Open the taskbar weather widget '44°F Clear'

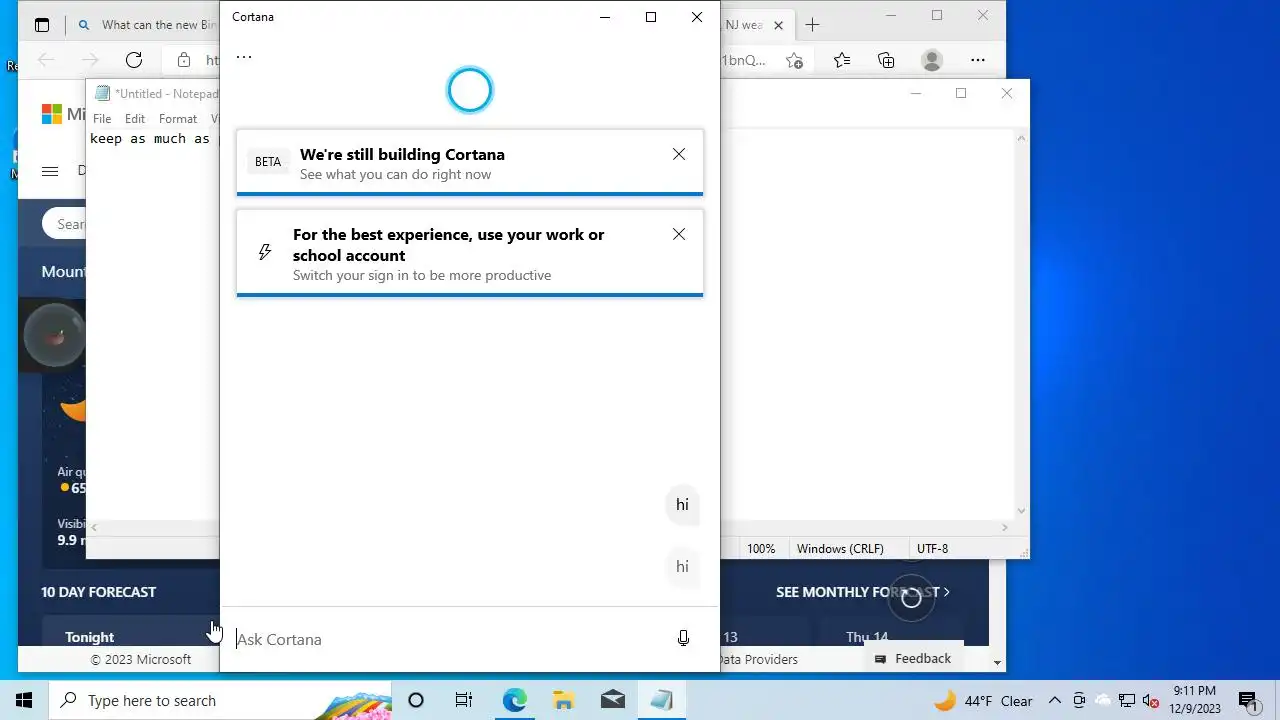point(984,701)
